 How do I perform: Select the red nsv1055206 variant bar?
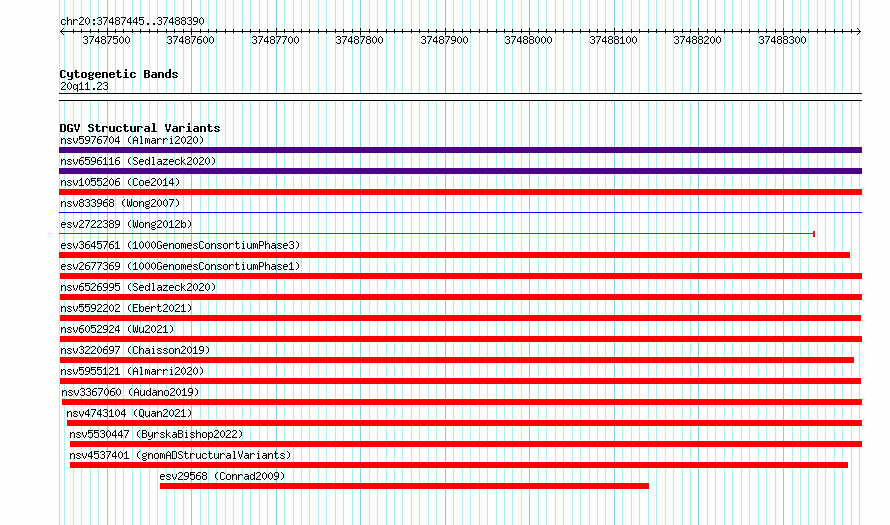[460, 192]
